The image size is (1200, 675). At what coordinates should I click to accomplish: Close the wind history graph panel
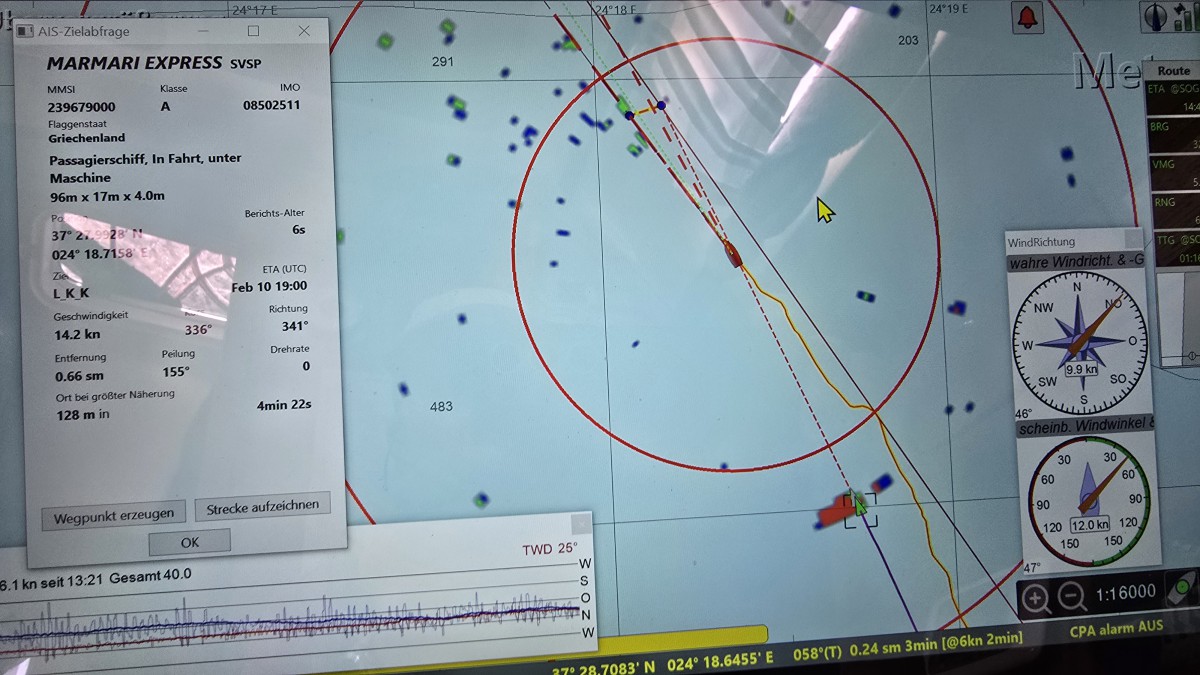coord(580,525)
